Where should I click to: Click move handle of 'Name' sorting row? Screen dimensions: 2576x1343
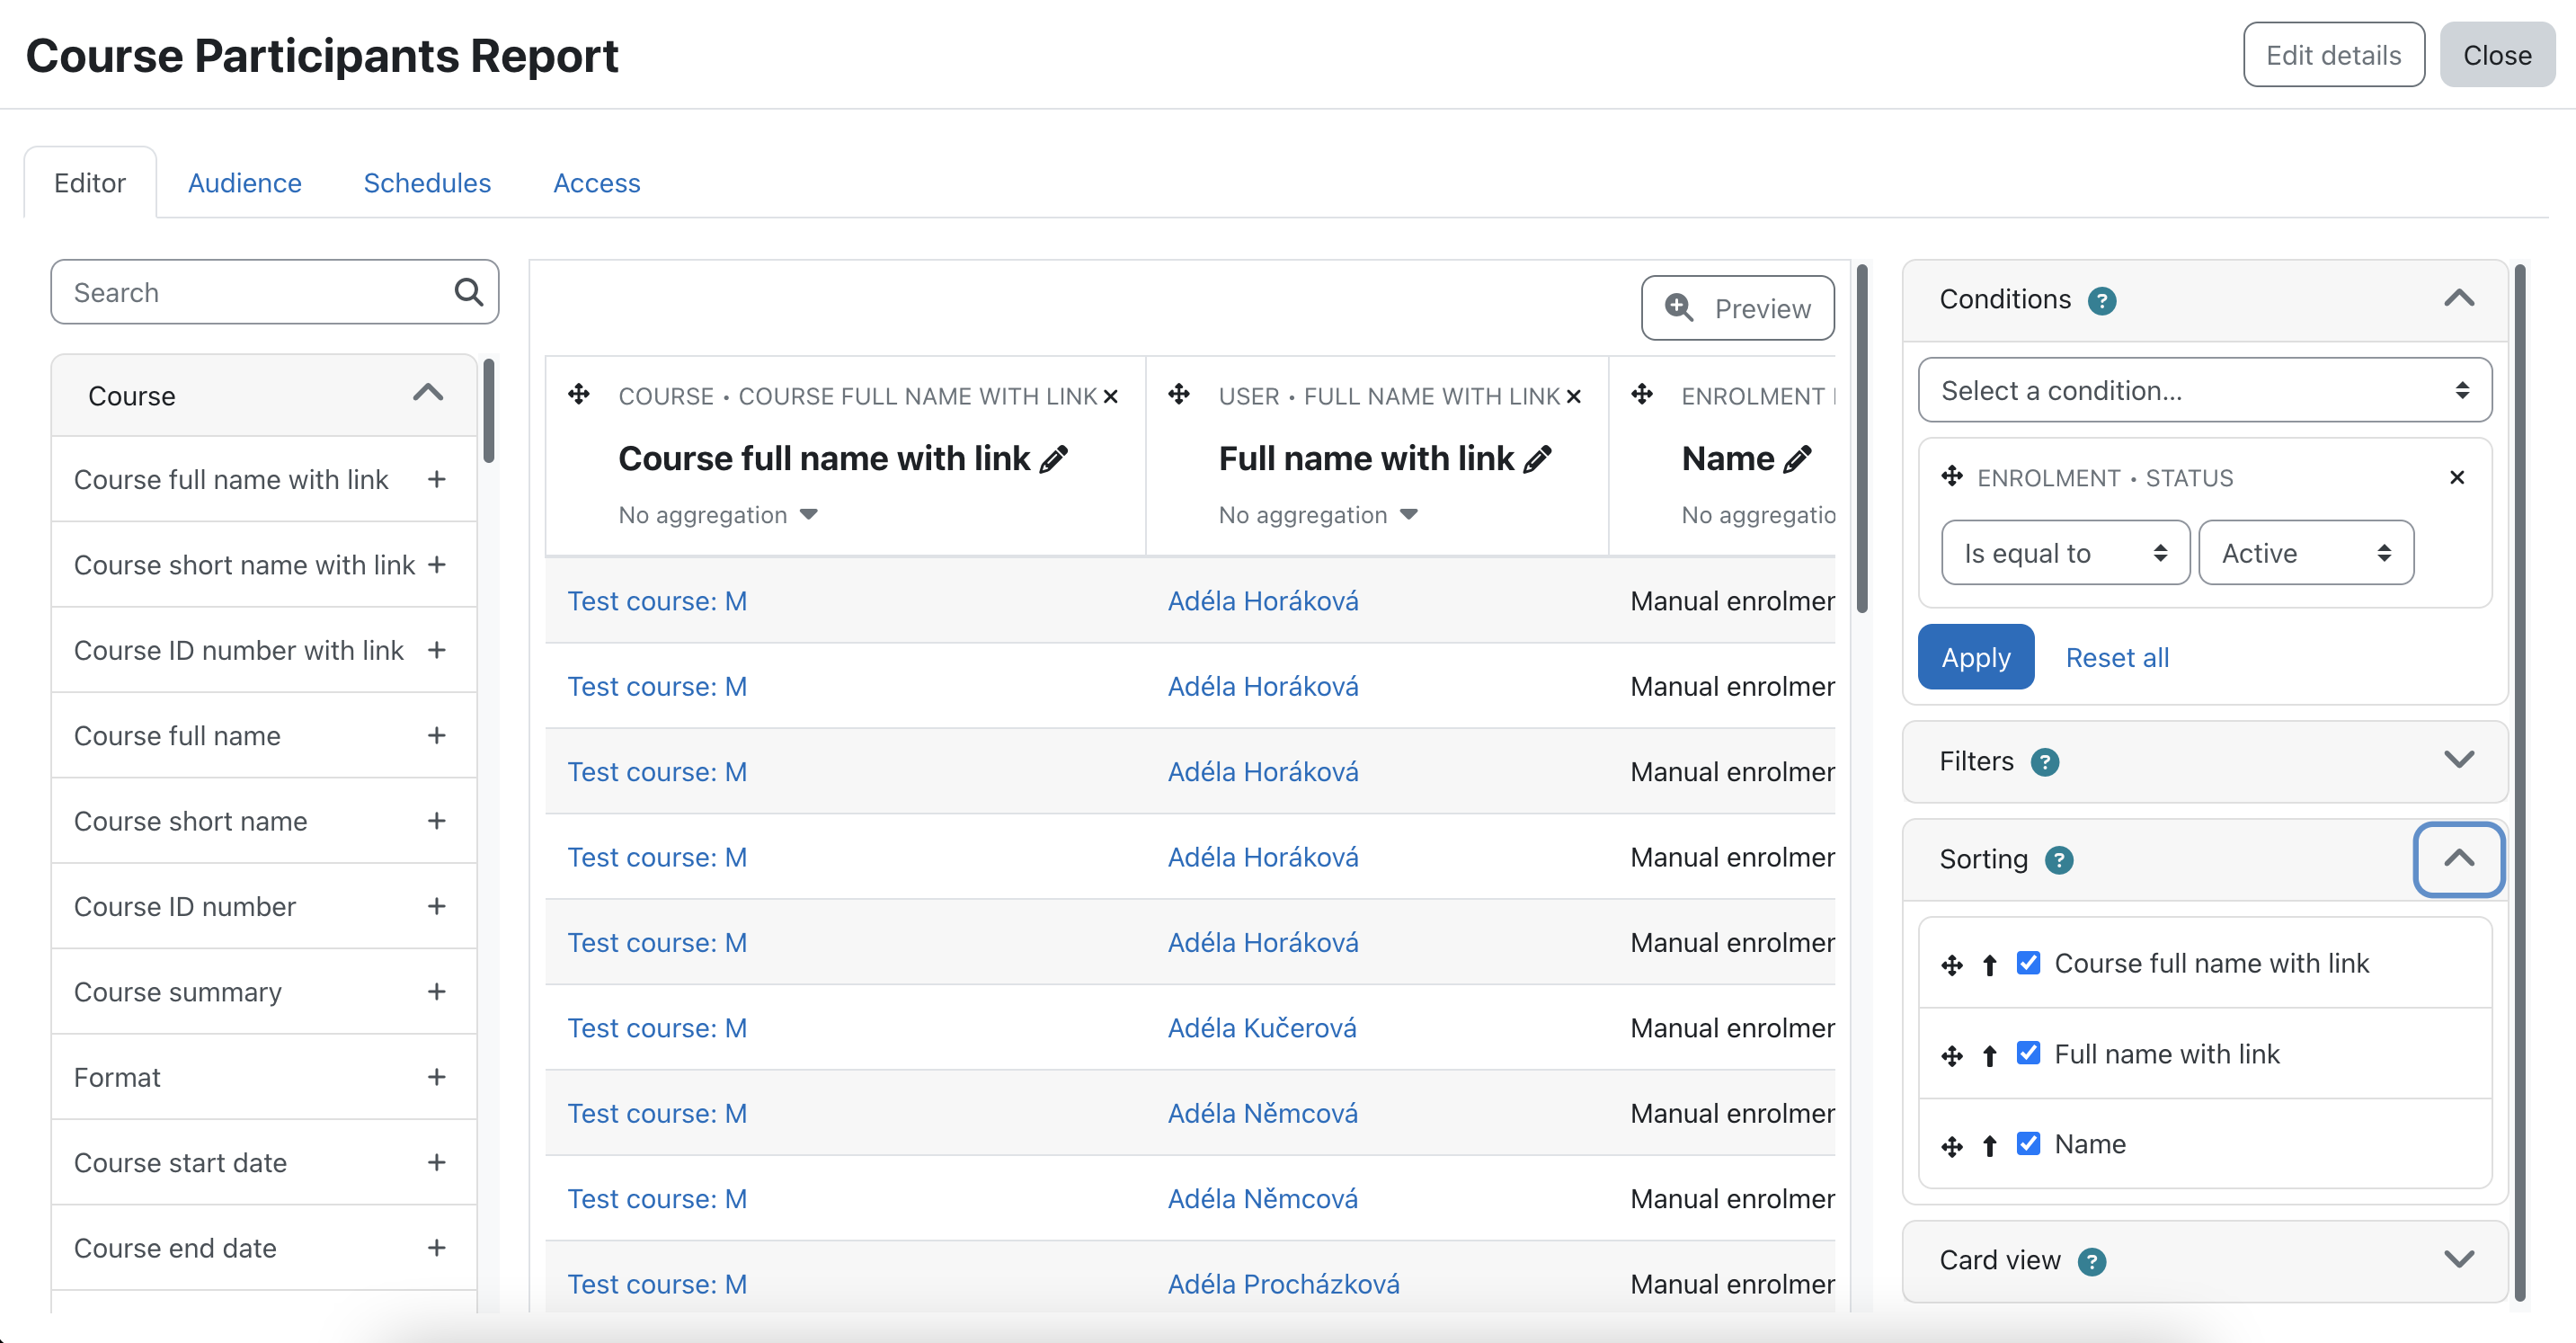click(x=1952, y=1146)
